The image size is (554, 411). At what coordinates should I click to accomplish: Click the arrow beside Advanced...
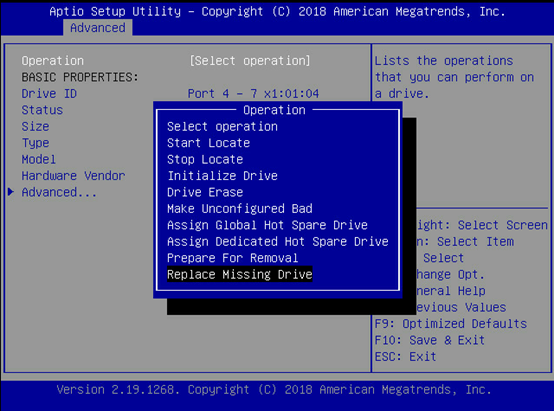pyautogui.click(x=11, y=192)
